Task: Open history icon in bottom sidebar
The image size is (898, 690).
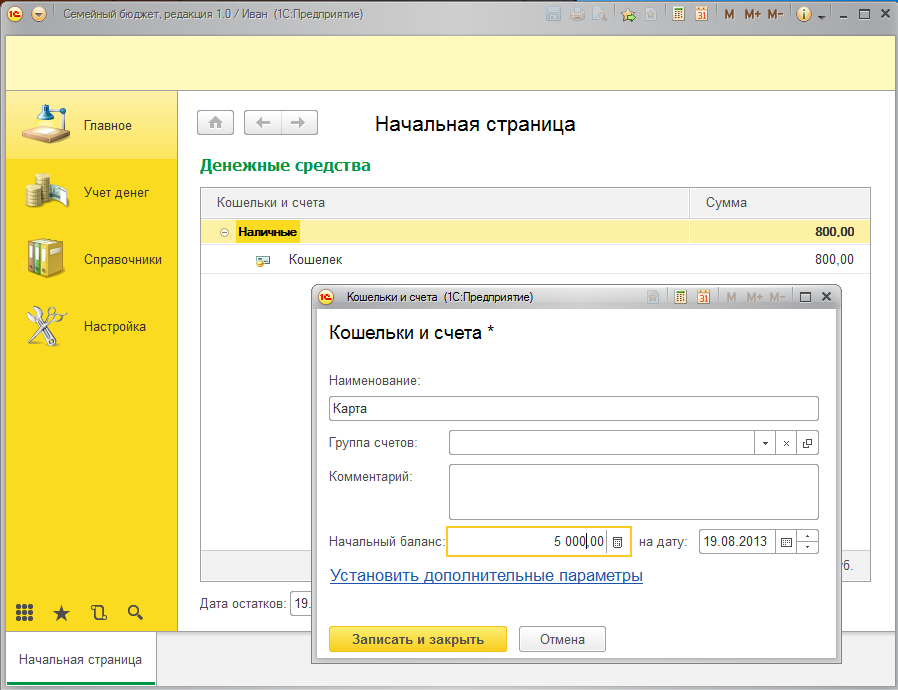Action: (x=99, y=613)
